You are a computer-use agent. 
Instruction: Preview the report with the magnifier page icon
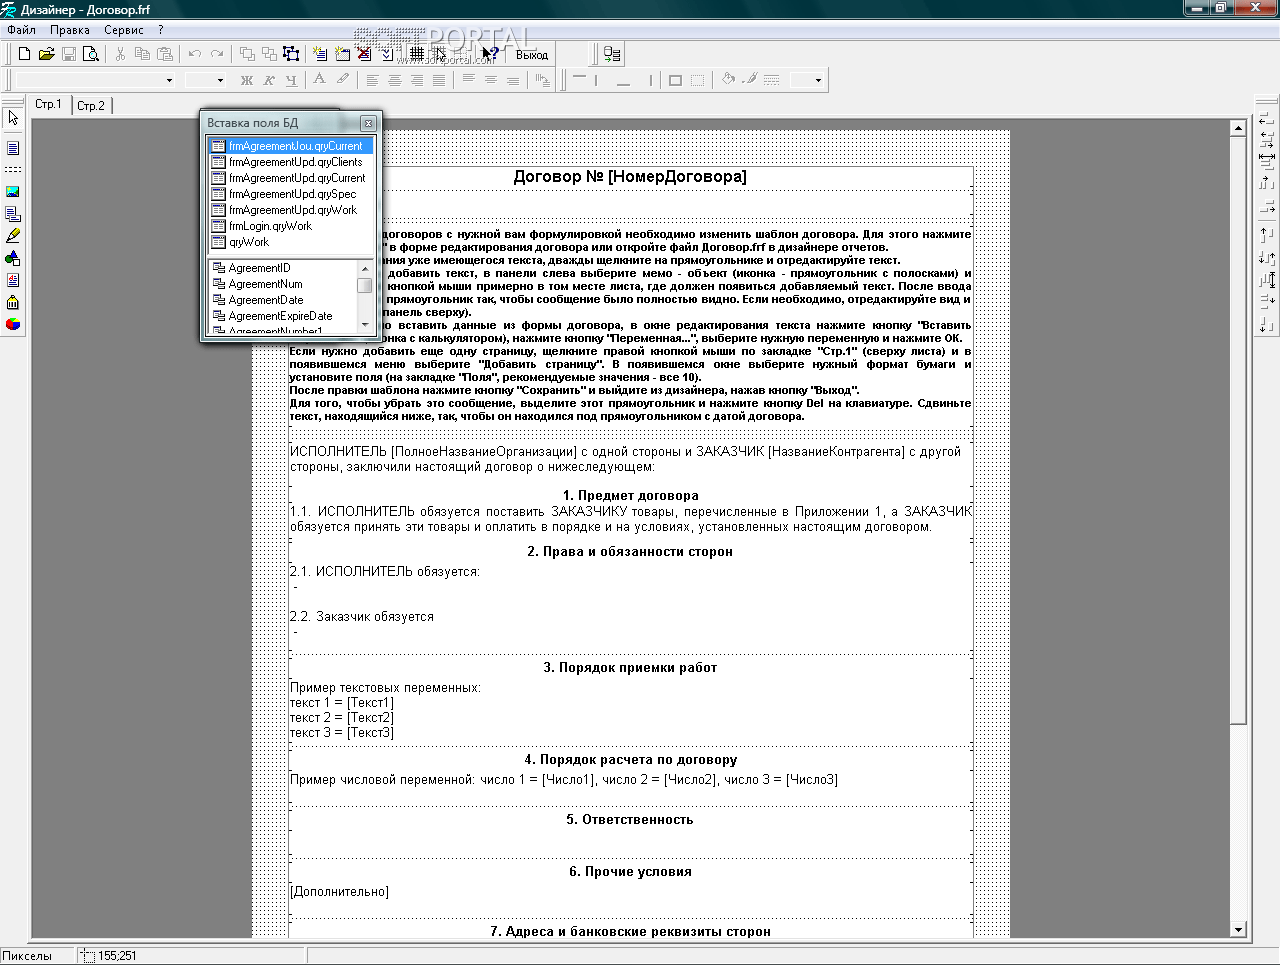coord(91,54)
